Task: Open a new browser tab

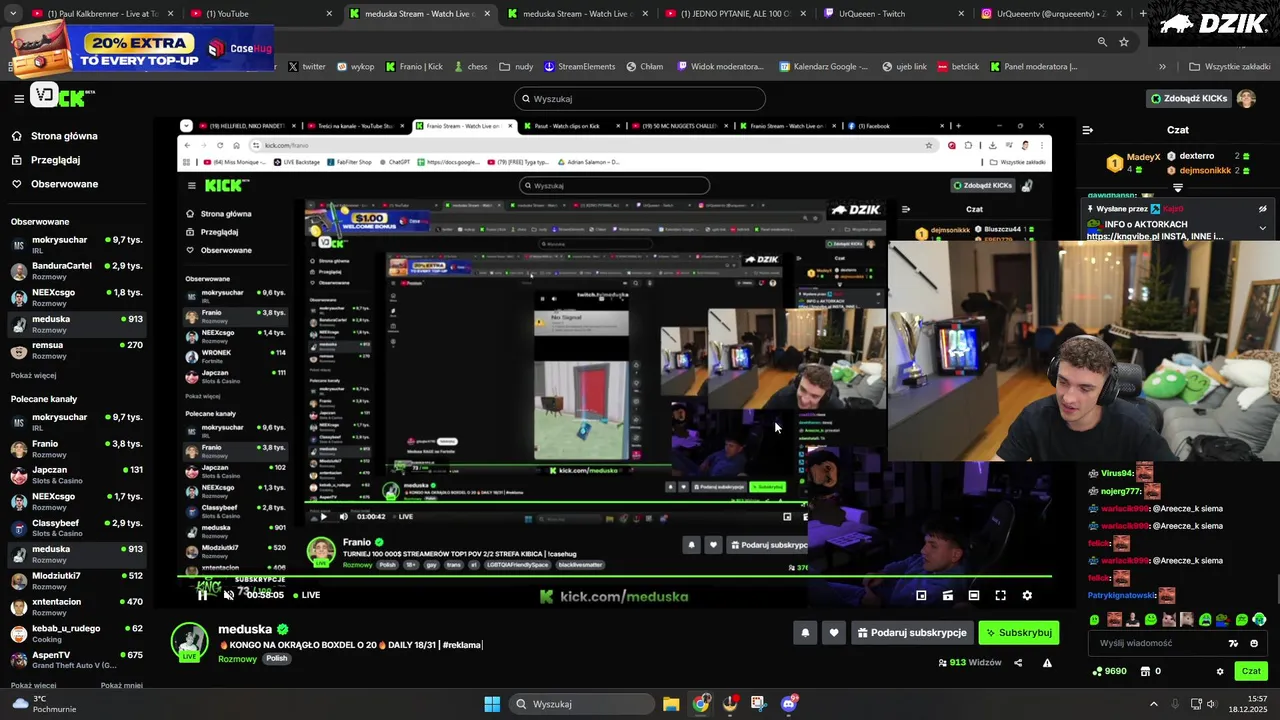Action: (x=1144, y=13)
